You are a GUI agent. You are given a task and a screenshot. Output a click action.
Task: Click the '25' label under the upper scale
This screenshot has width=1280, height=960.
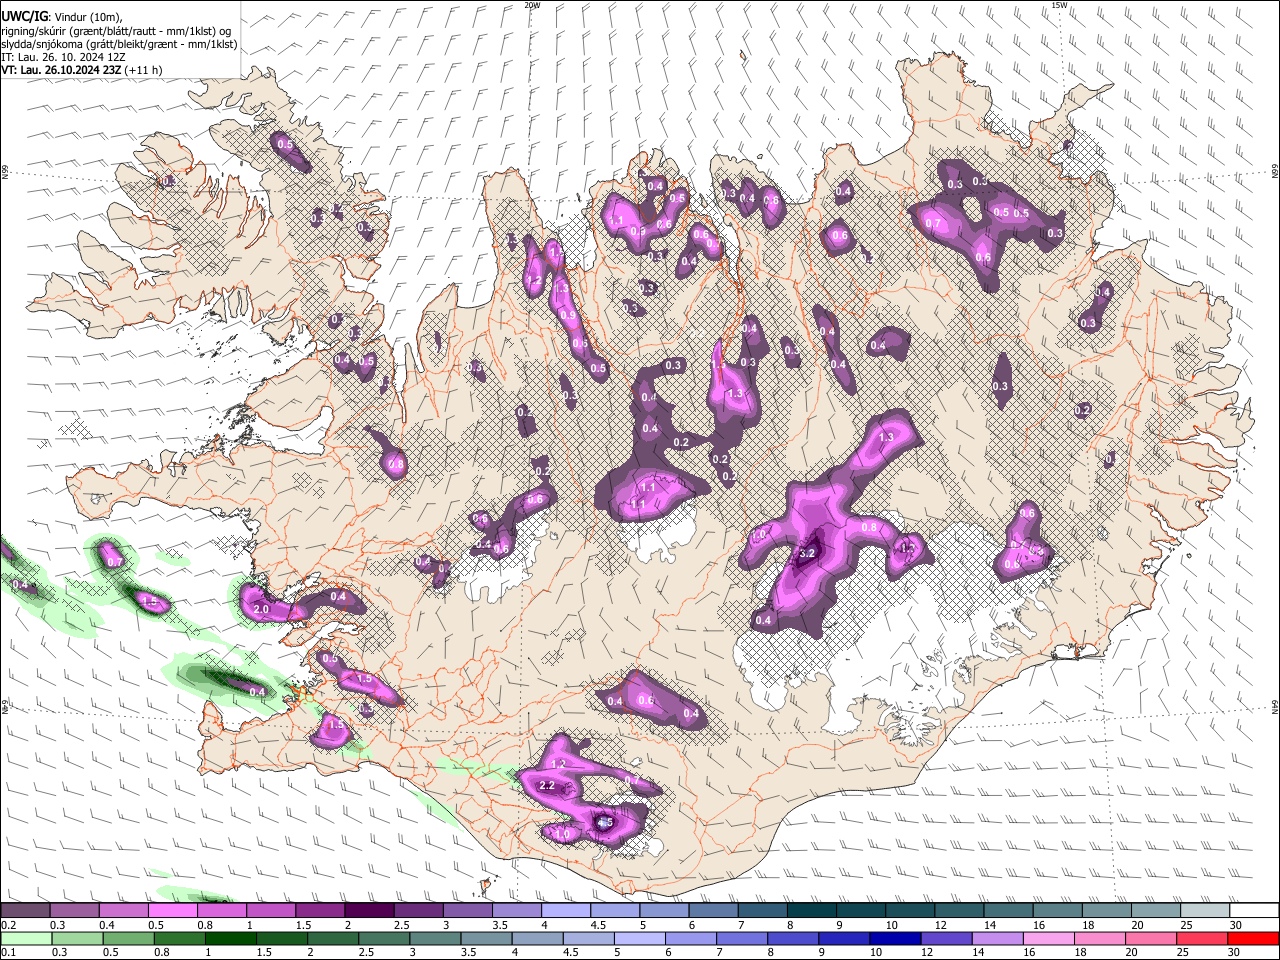1186,925
